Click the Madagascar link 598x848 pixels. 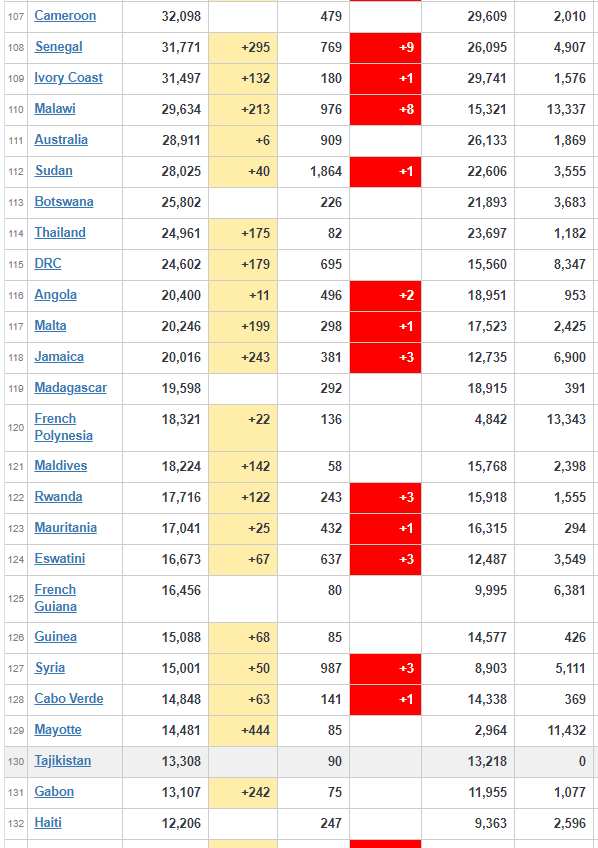coord(70,388)
